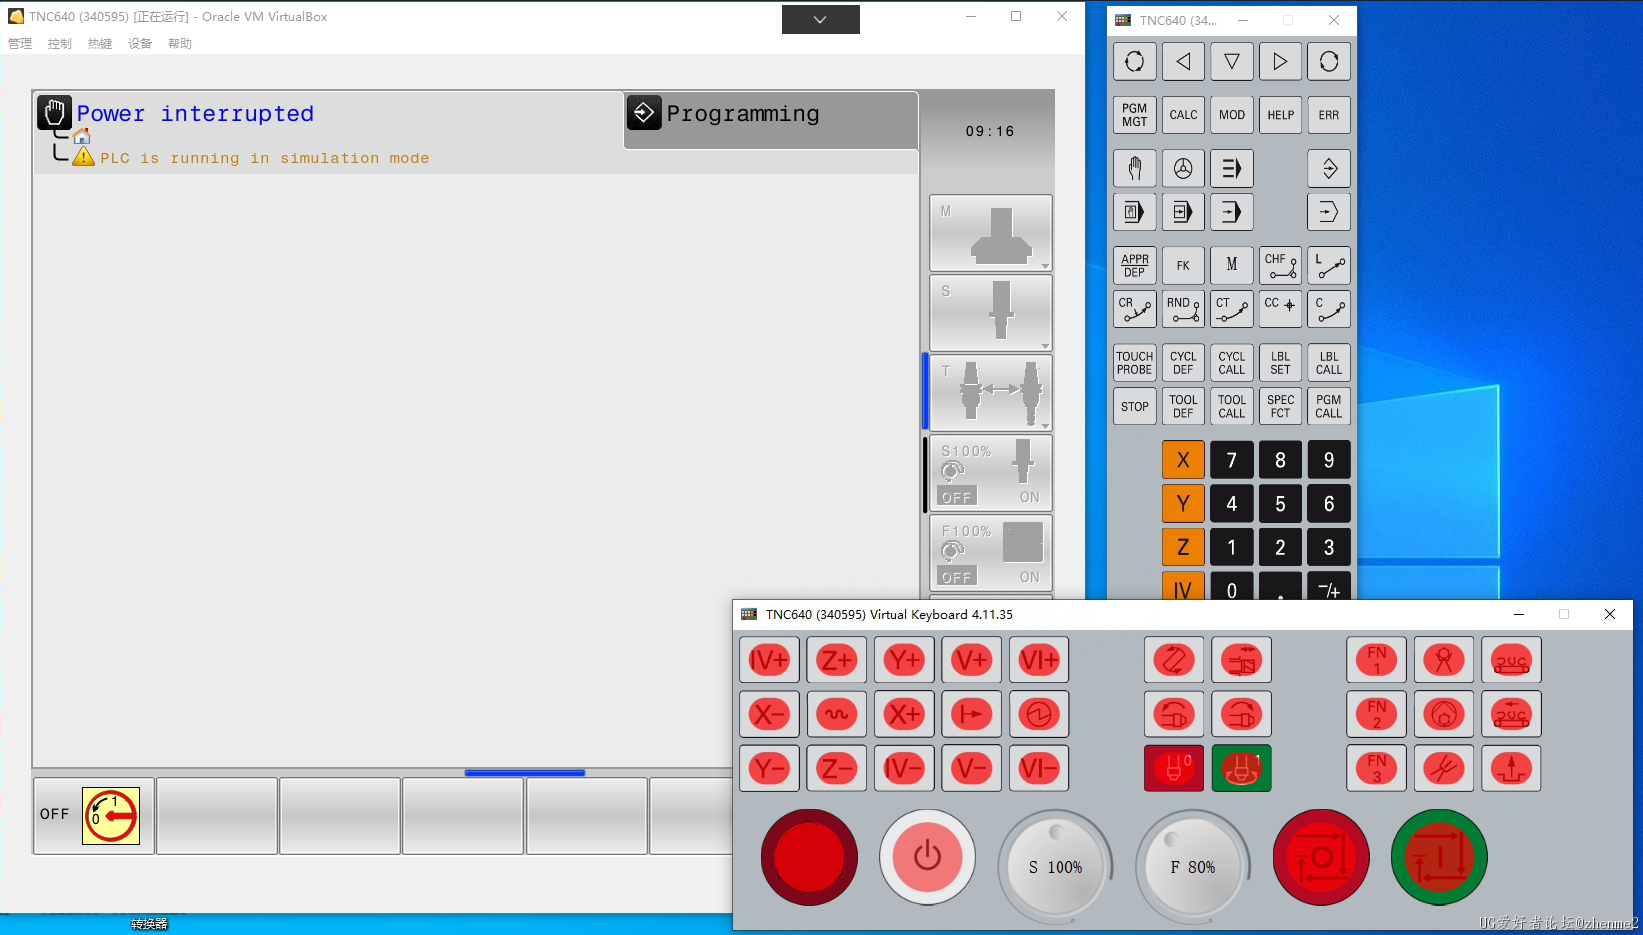
Task: Click the CALC key
Action: click(1183, 115)
